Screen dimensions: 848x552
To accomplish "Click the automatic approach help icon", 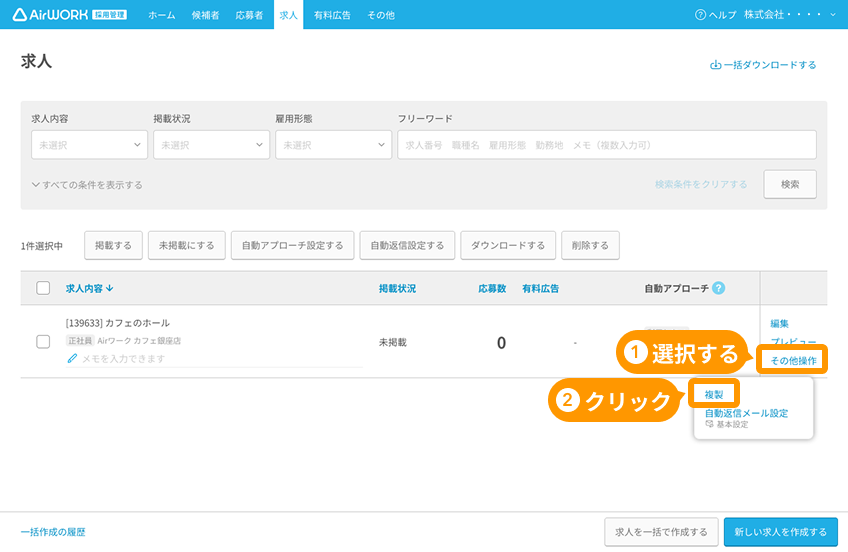I will [x=718, y=288].
